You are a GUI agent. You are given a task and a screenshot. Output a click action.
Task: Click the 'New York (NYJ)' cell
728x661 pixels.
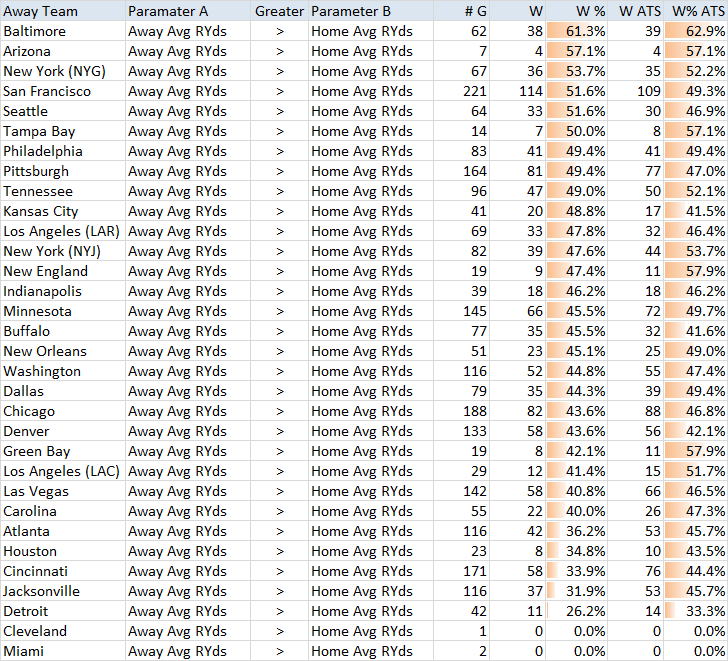click(63, 251)
